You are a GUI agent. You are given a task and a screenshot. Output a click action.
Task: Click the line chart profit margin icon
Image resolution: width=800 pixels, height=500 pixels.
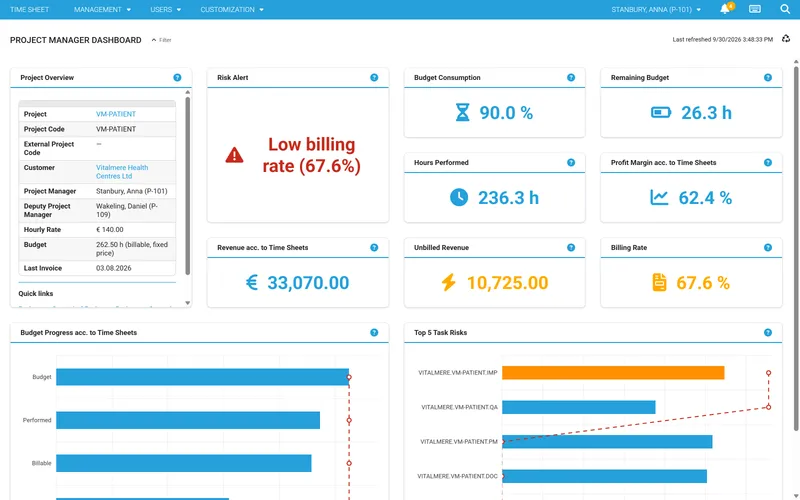[x=659, y=197]
